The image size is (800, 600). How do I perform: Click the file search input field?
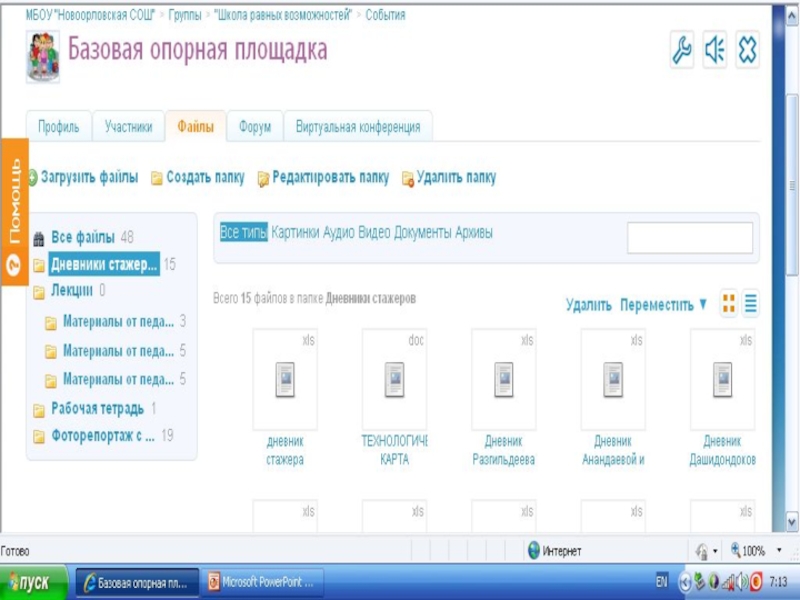point(690,238)
